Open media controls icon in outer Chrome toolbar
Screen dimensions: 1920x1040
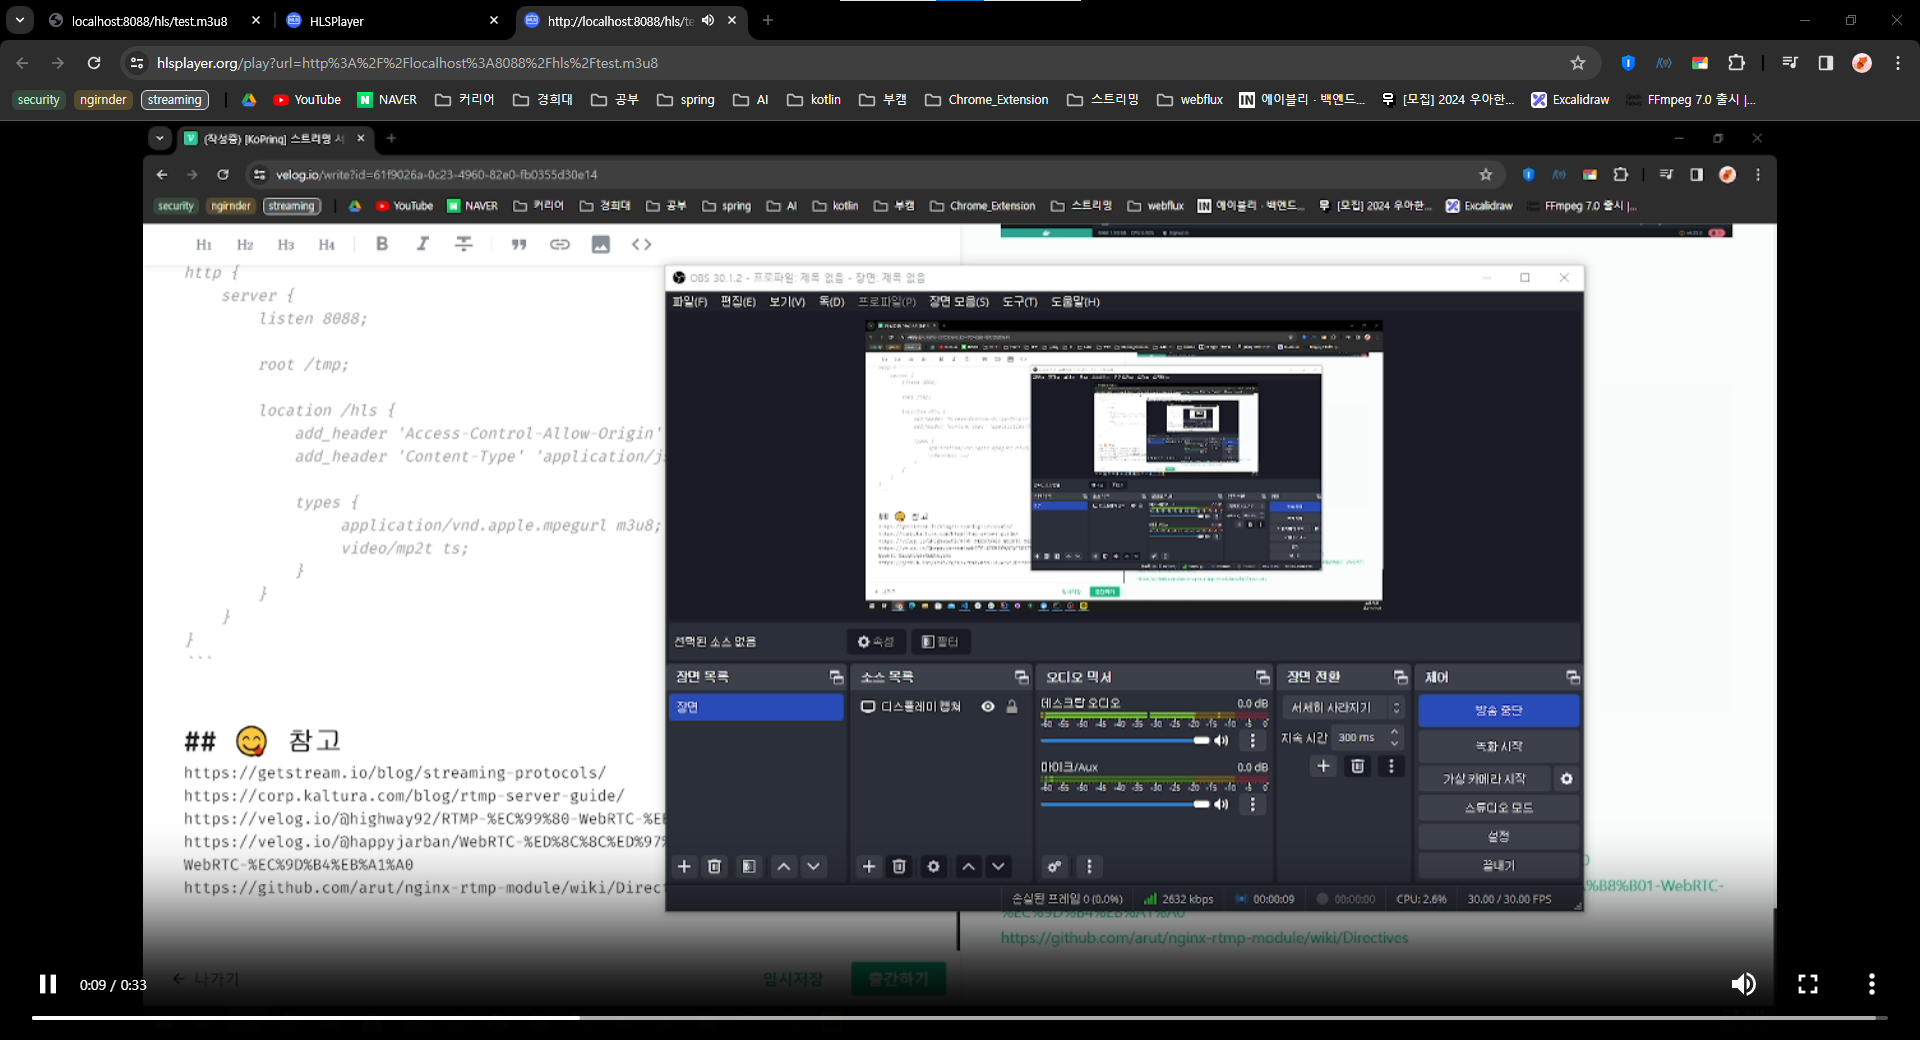1790,63
